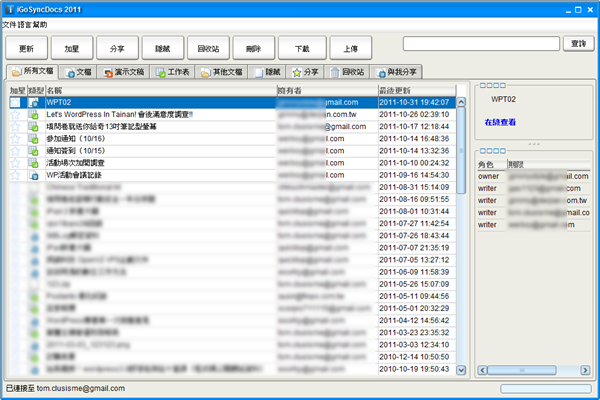Image resolution: width=600 pixels, height=400 pixels.
Task: Click the 隱藏 toolbar button
Action: coord(163,48)
